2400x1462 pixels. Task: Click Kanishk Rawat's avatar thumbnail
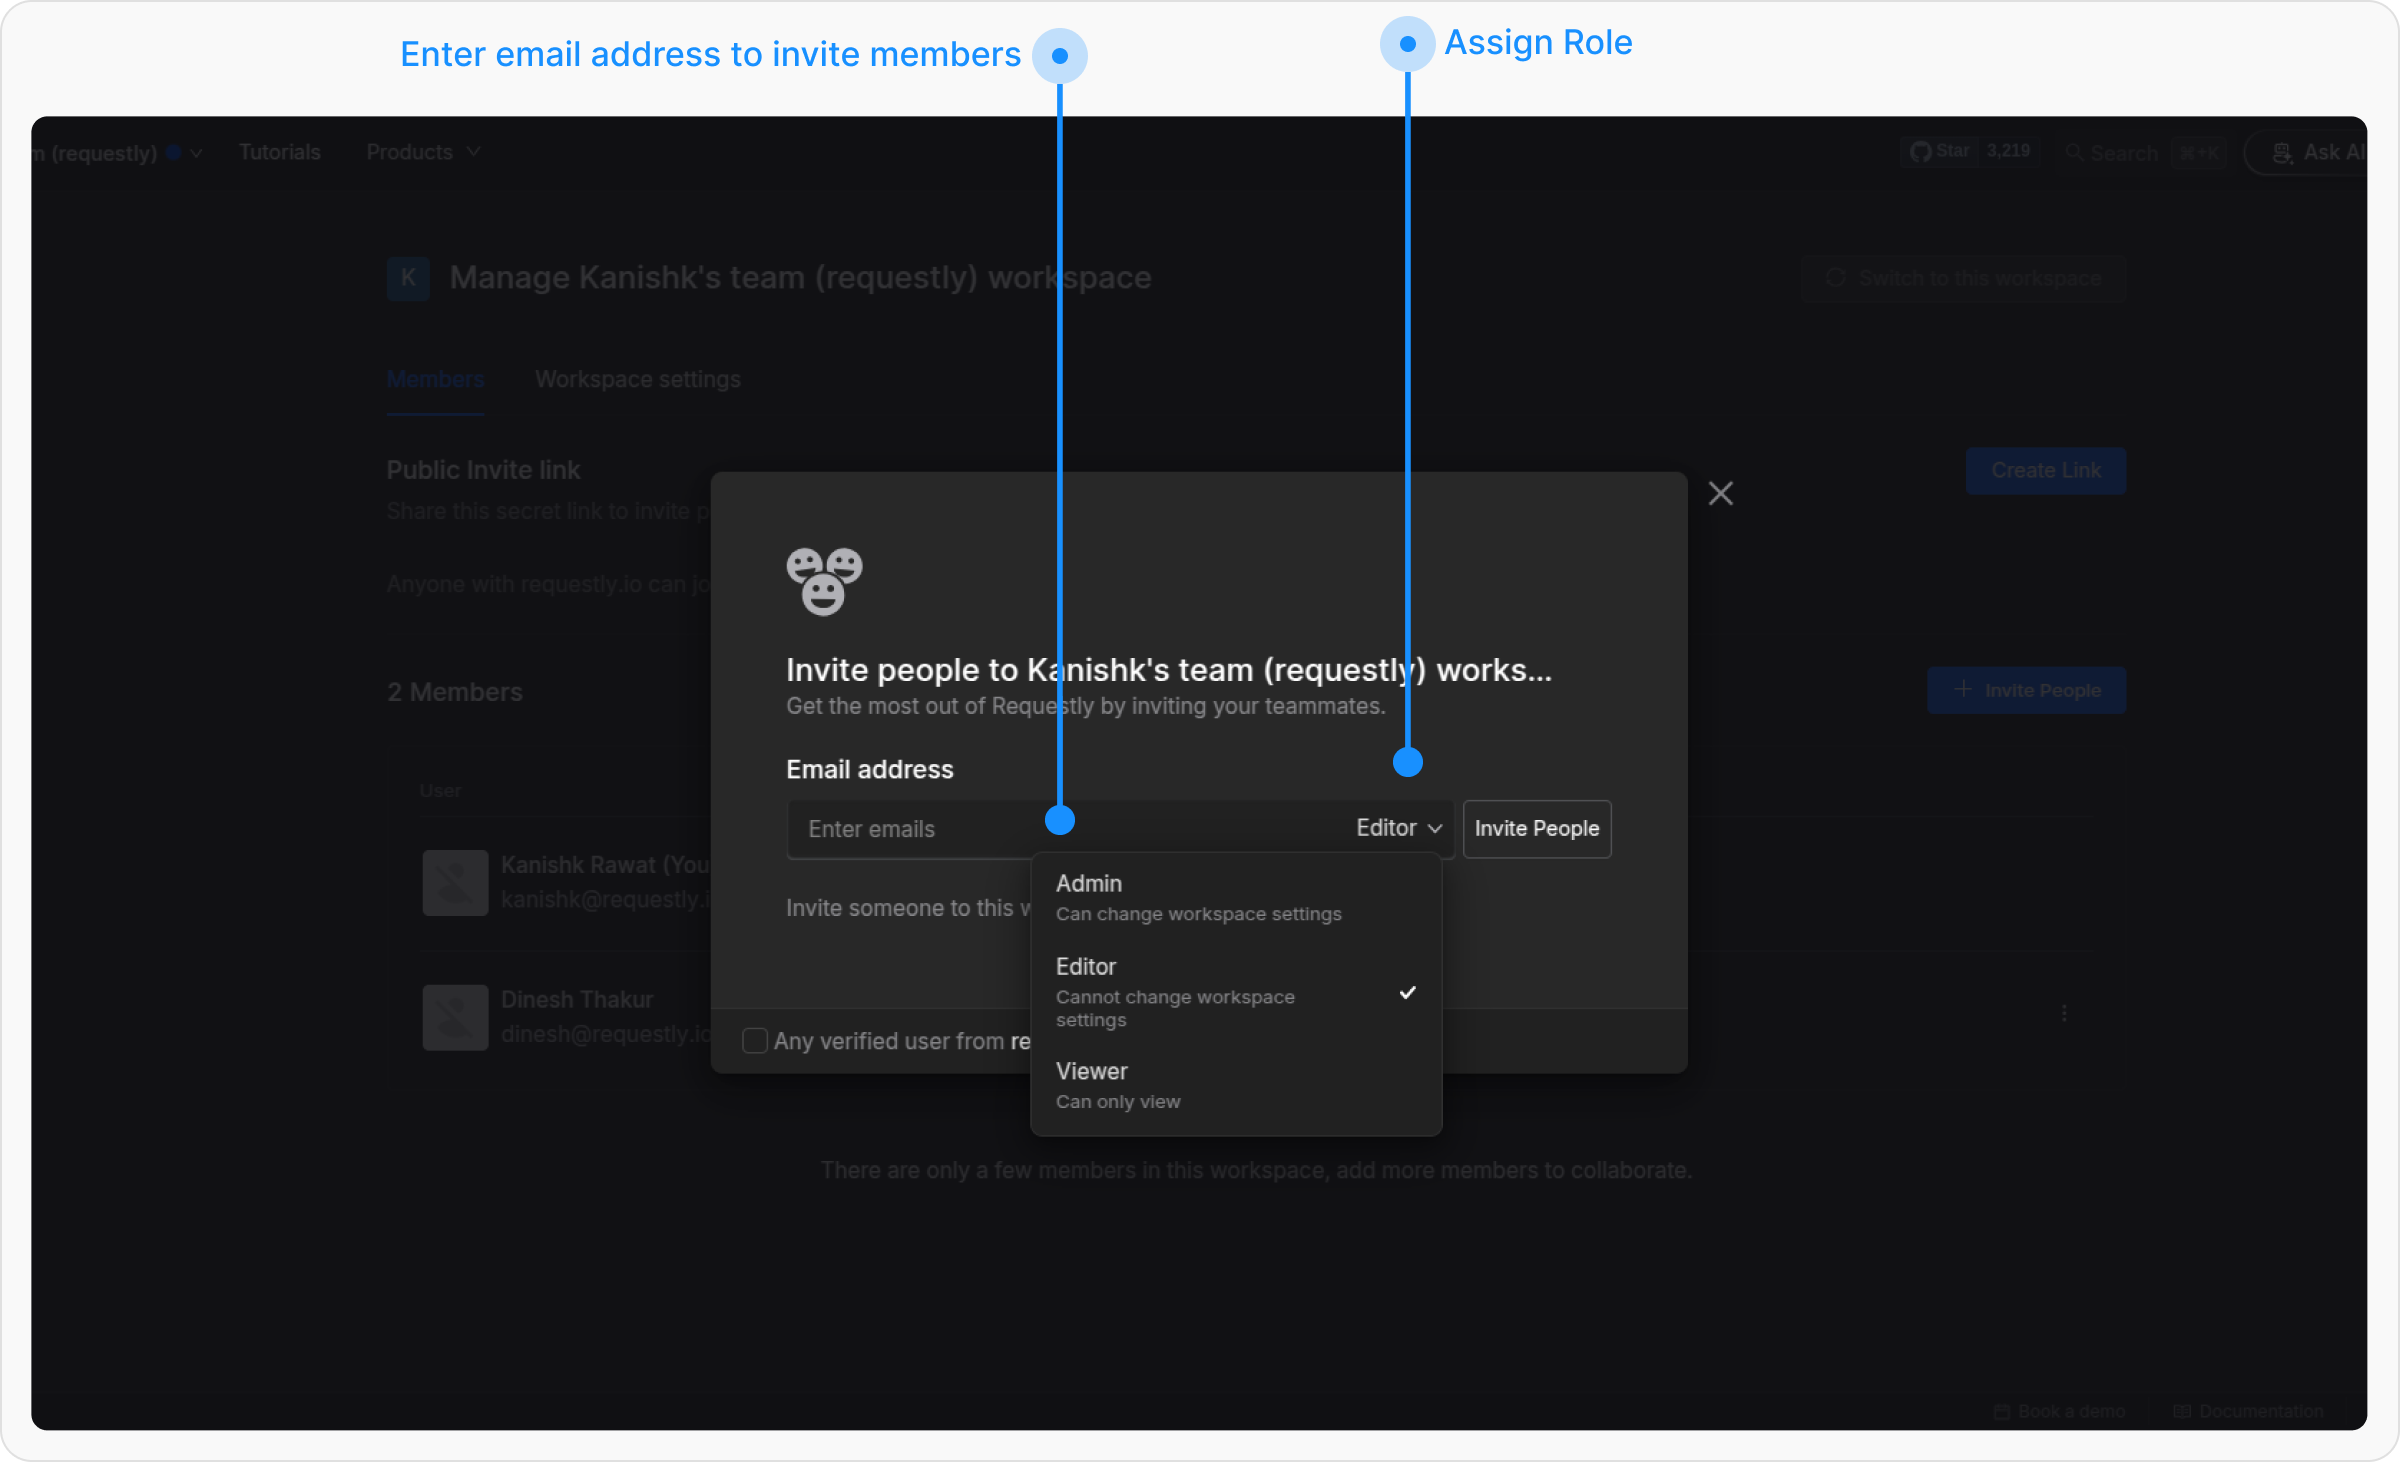point(455,882)
